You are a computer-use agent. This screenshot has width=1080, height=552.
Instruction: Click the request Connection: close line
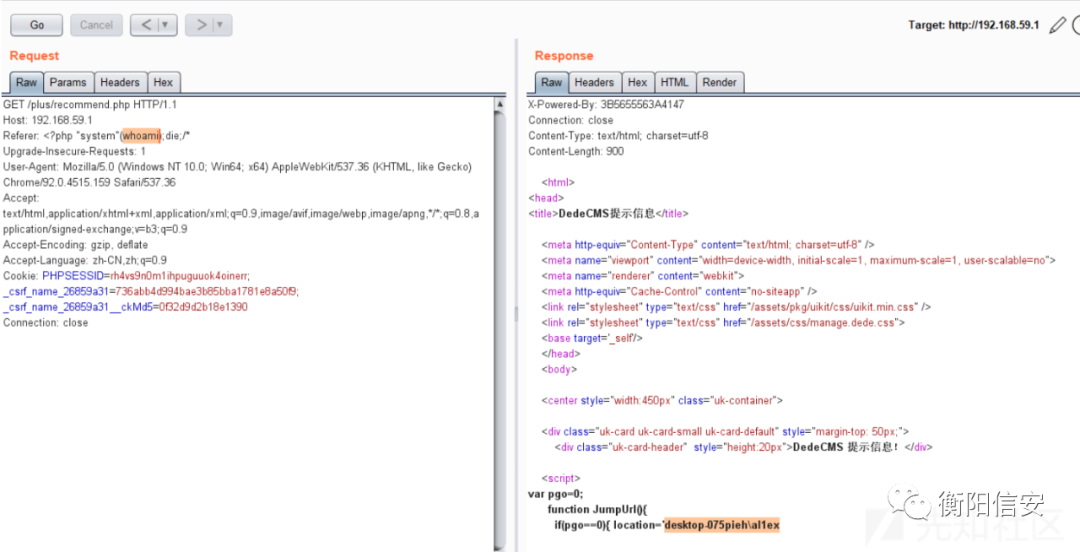pos(45,323)
